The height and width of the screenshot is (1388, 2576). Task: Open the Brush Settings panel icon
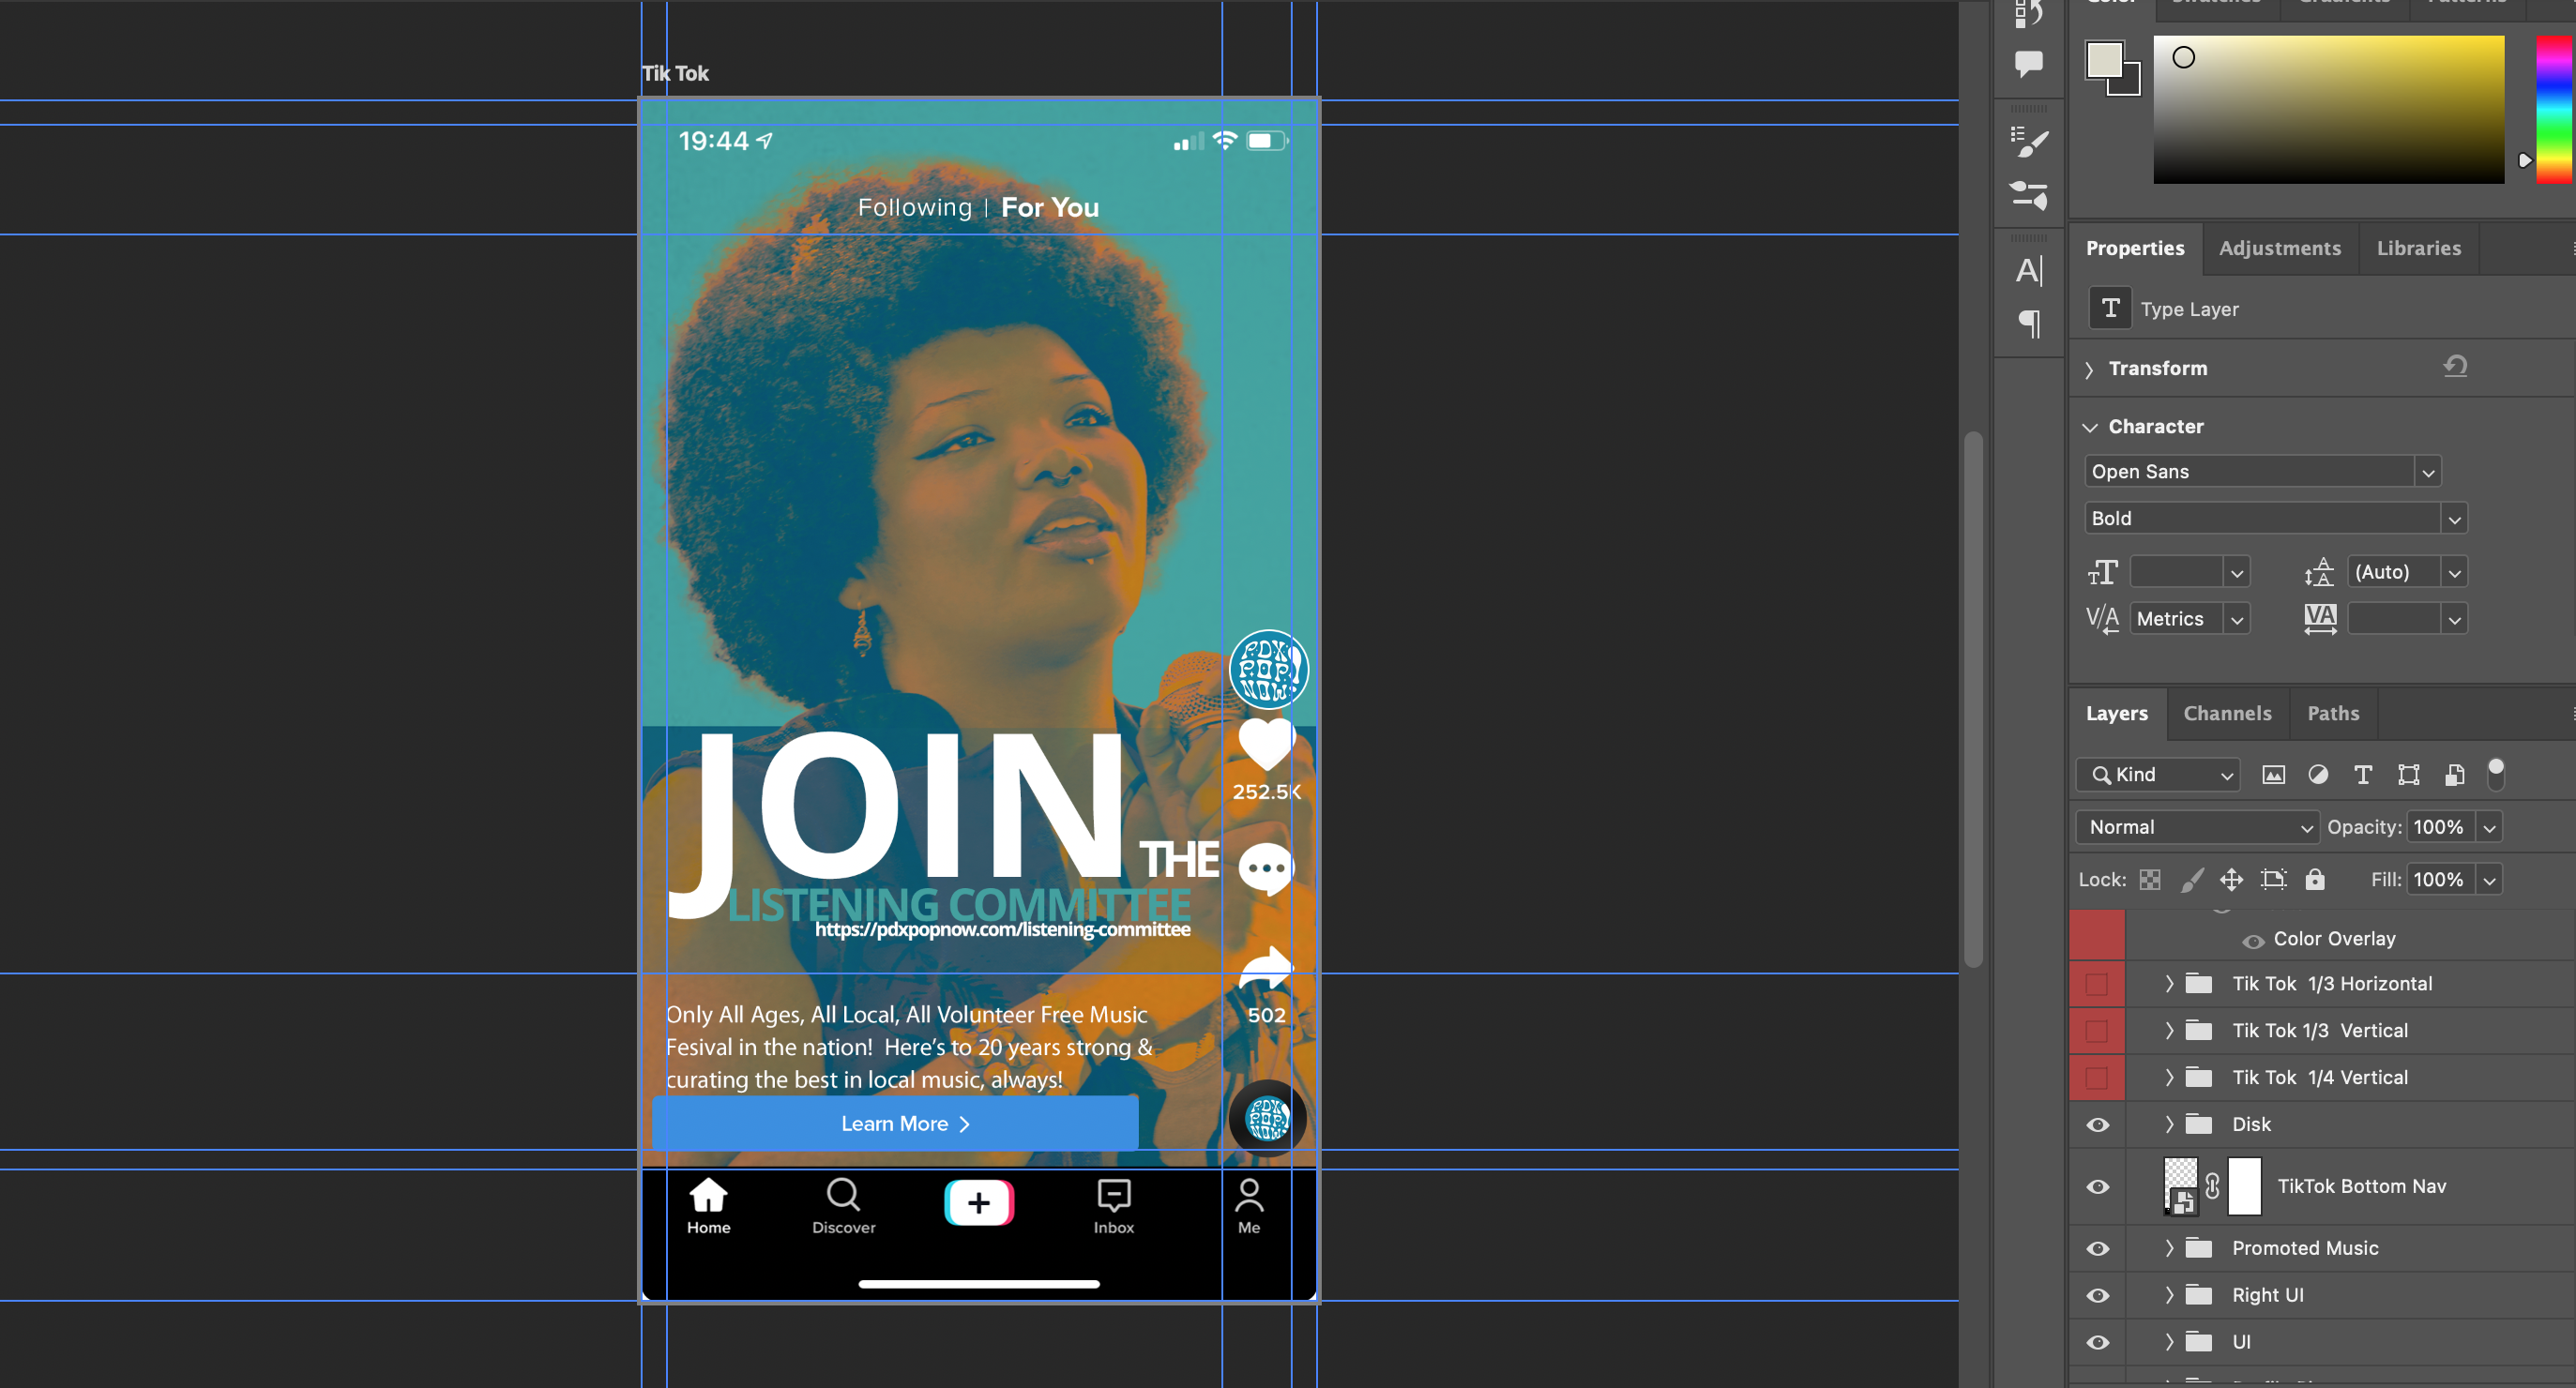coord(2028,143)
